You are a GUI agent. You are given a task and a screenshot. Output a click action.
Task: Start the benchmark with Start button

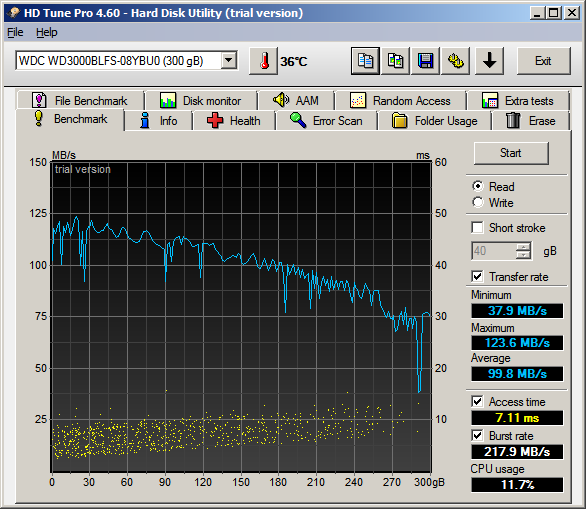pos(511,153)
